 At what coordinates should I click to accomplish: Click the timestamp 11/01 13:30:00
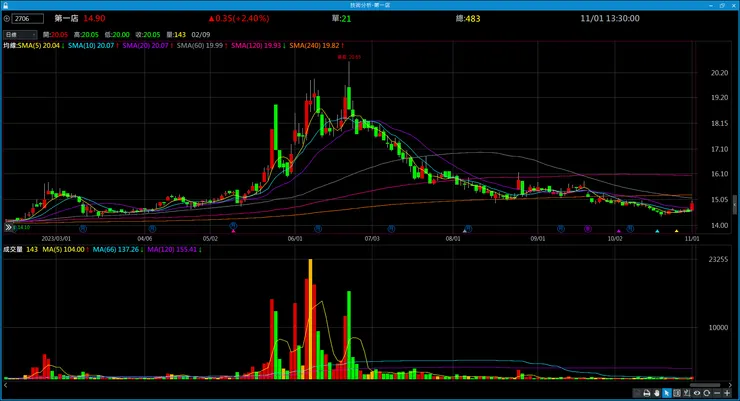coord(610,18)
